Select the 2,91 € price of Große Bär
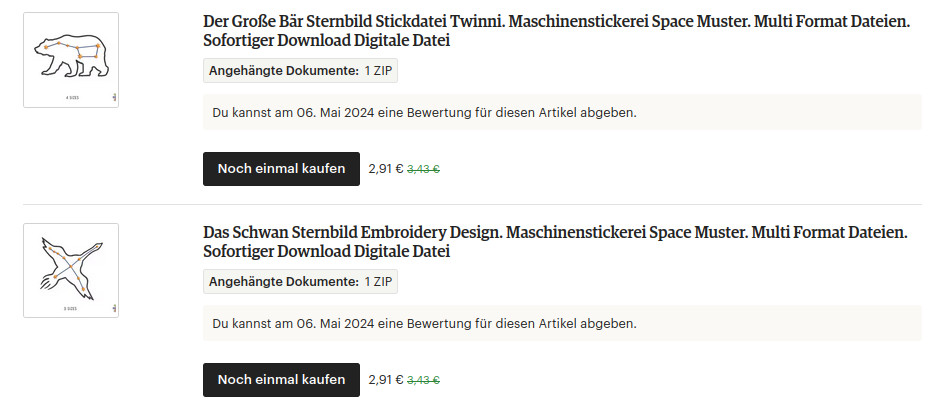This screenshot has width=931, height=412. coord(385,169)
